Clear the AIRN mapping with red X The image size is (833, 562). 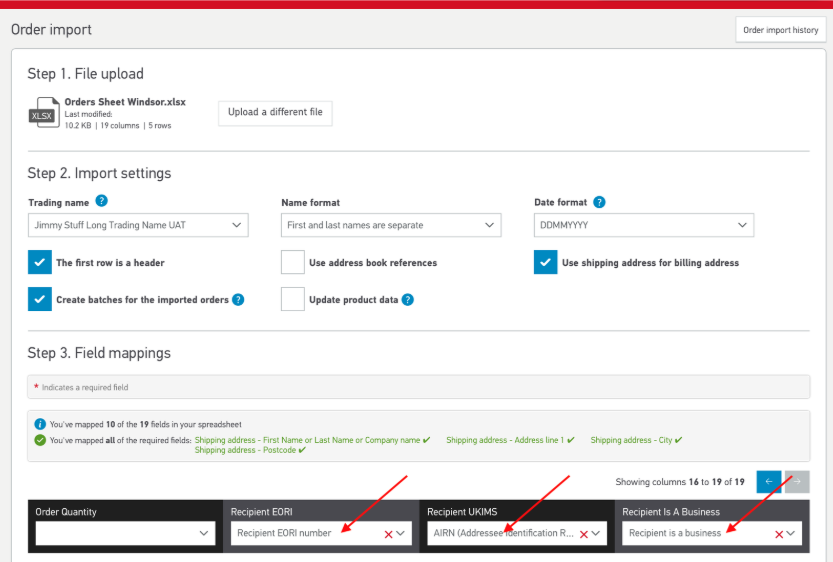584,534
